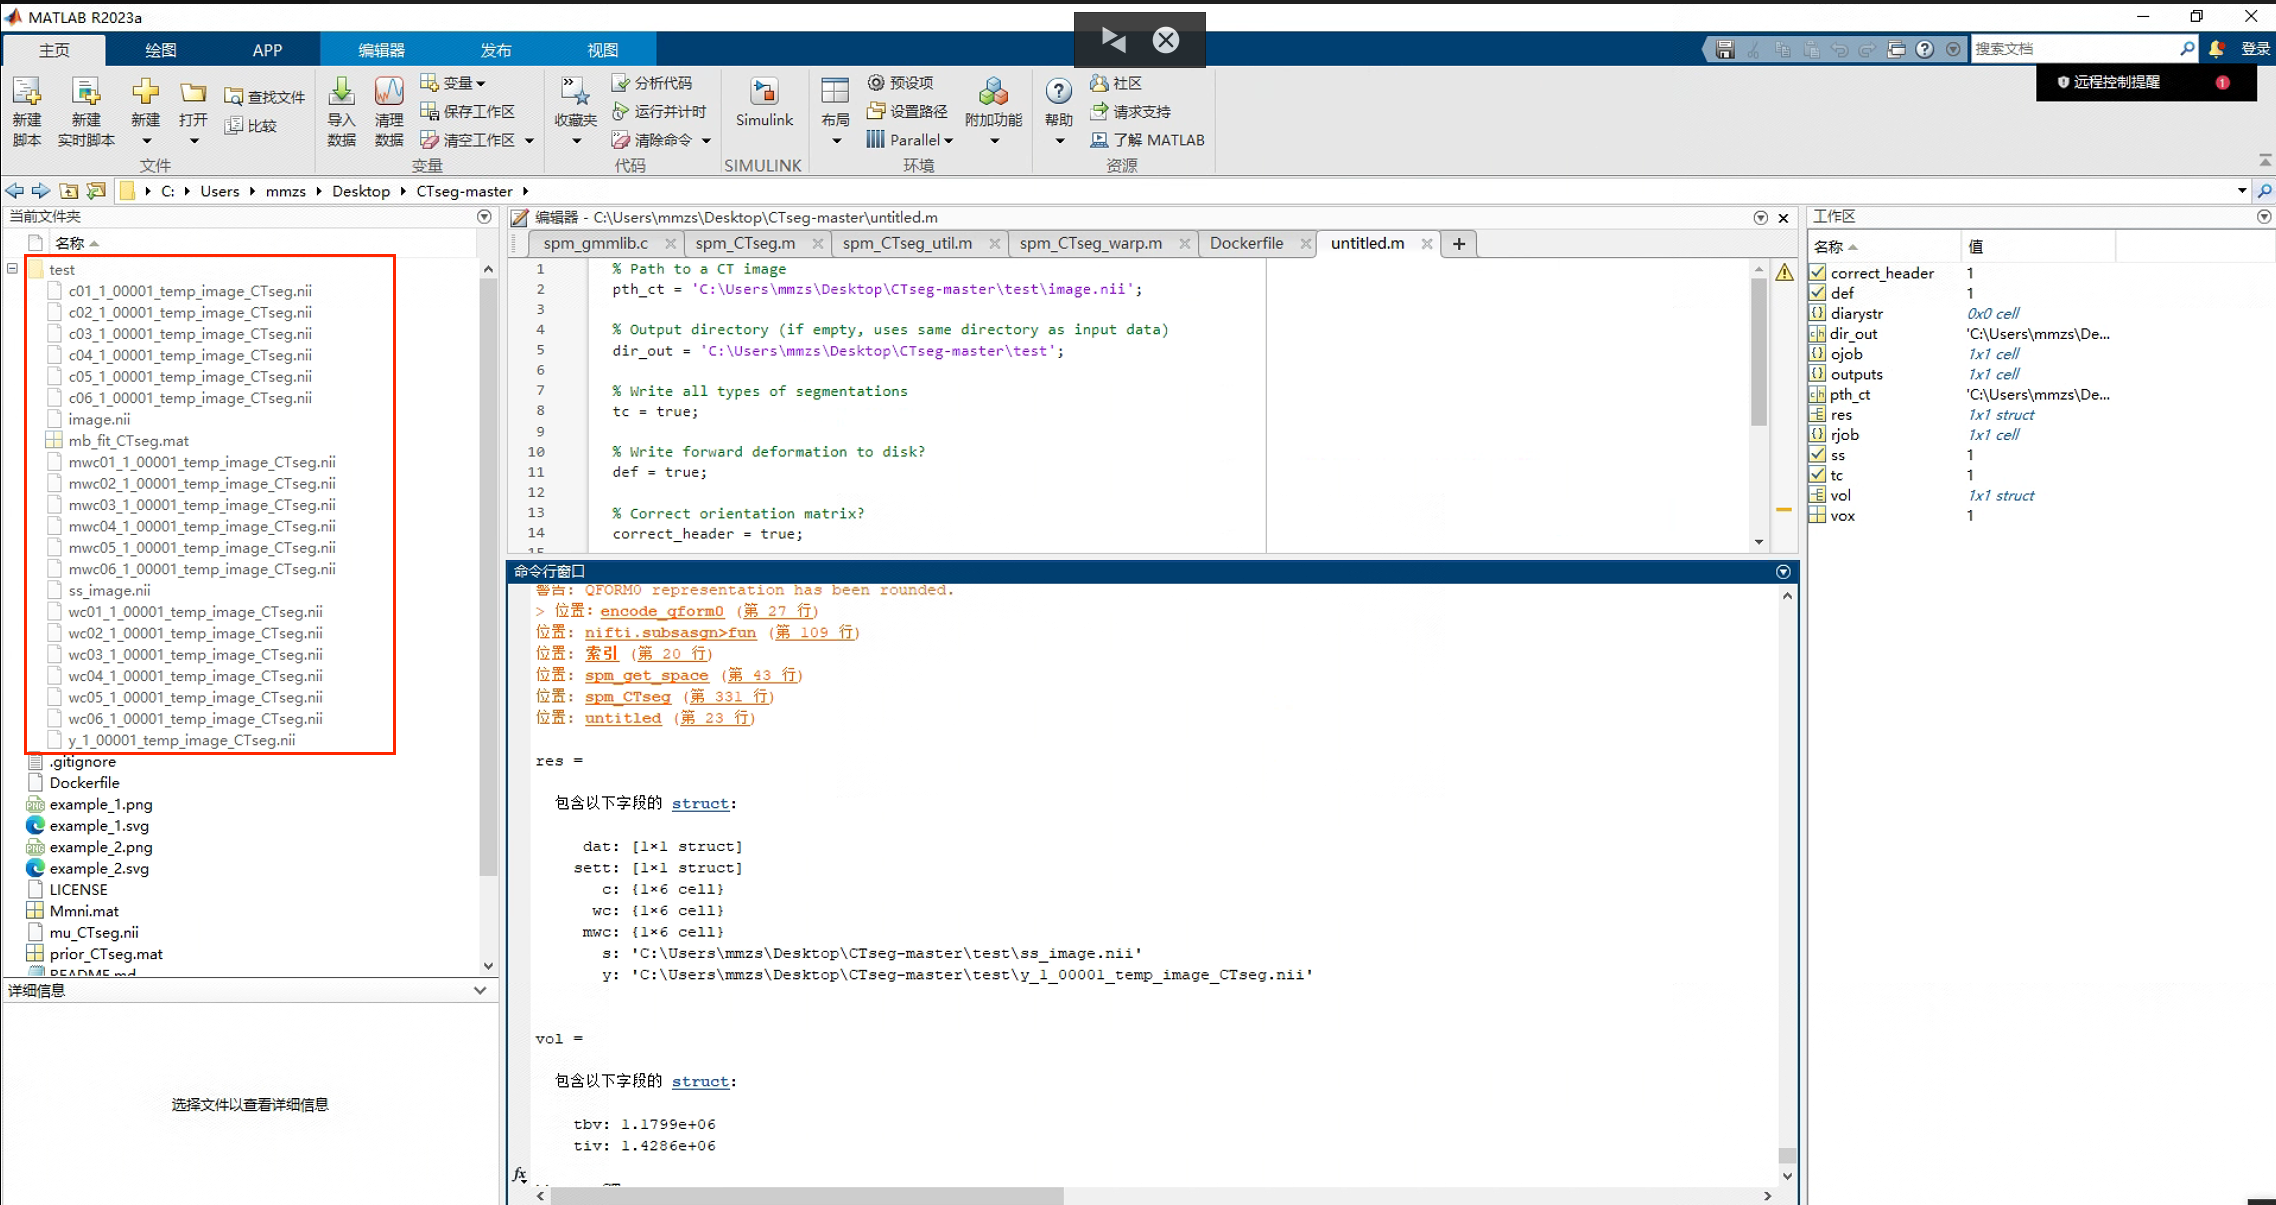Open Add-Ons from the toolbar
Screen dimensions: 2276x1205
pos(993,94)
